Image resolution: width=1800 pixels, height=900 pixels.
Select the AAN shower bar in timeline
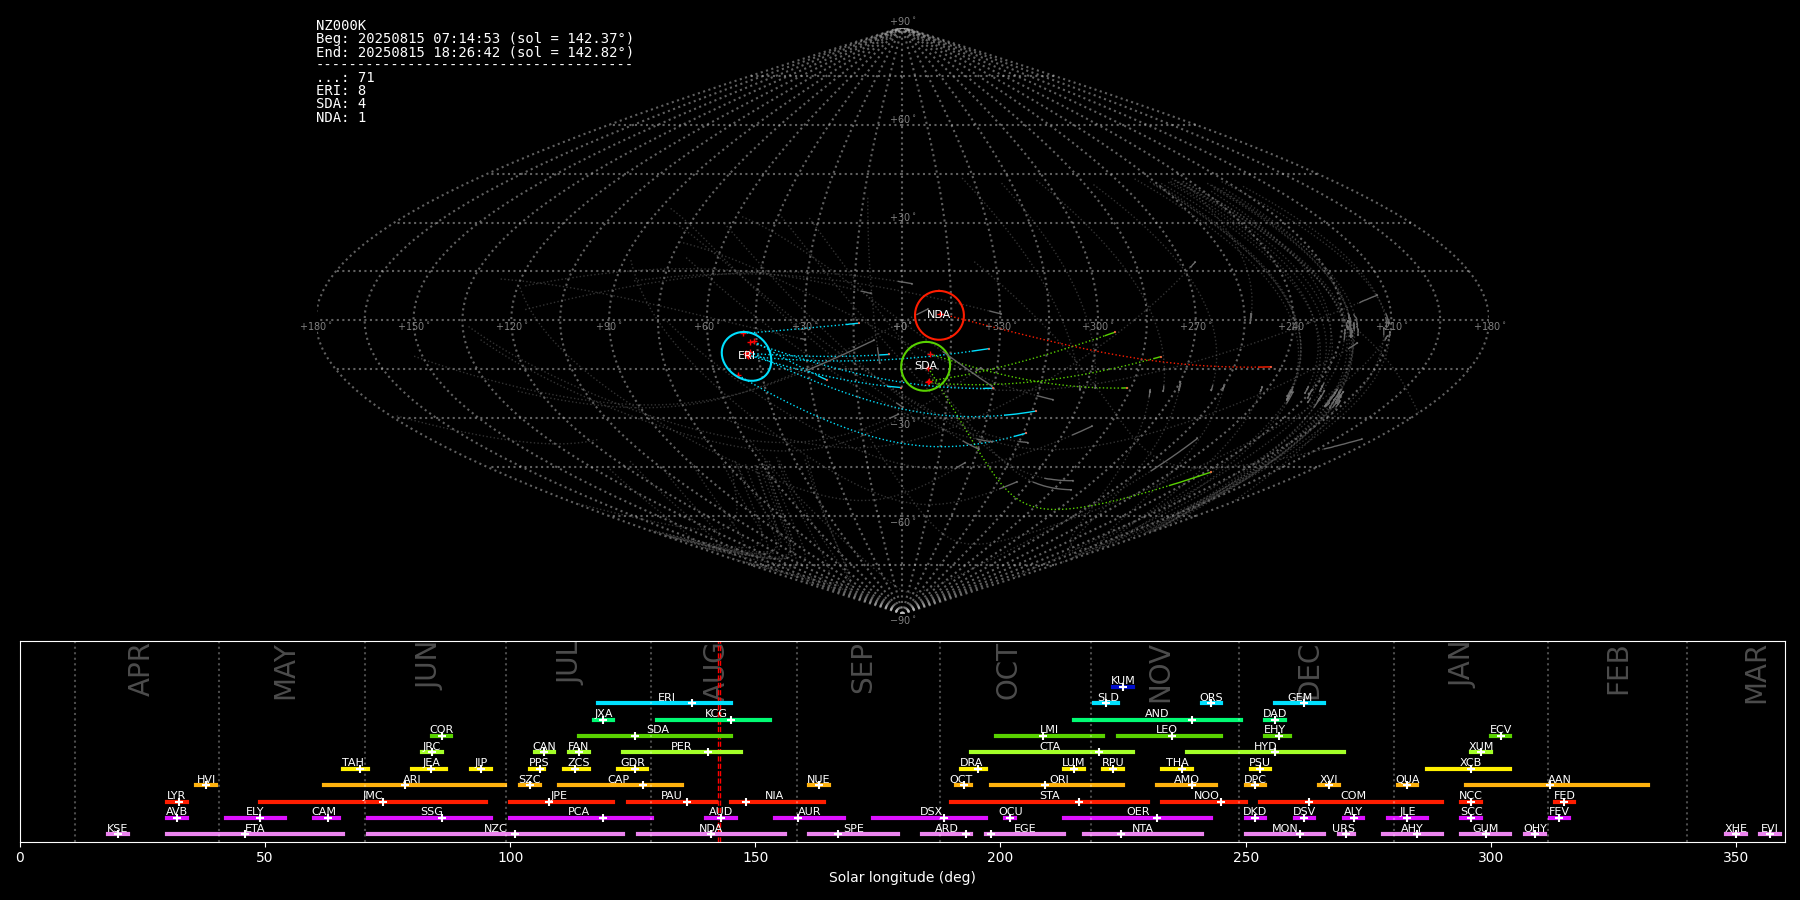[x=1557, y=785]
